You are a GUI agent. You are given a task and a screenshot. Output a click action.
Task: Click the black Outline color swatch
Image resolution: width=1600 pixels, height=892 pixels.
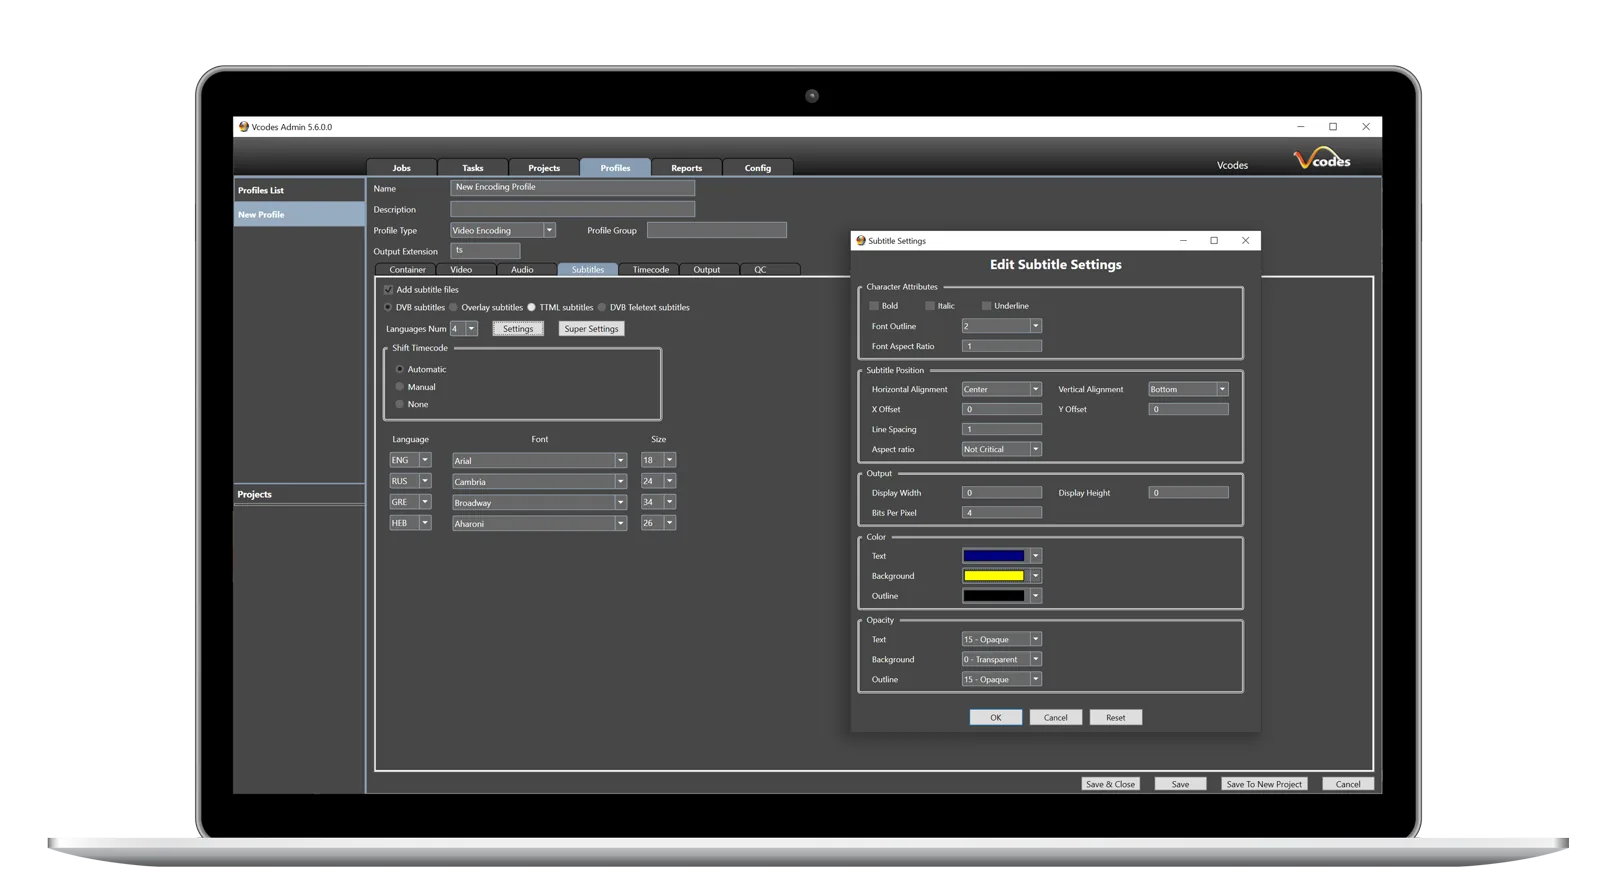pos(994,596)
